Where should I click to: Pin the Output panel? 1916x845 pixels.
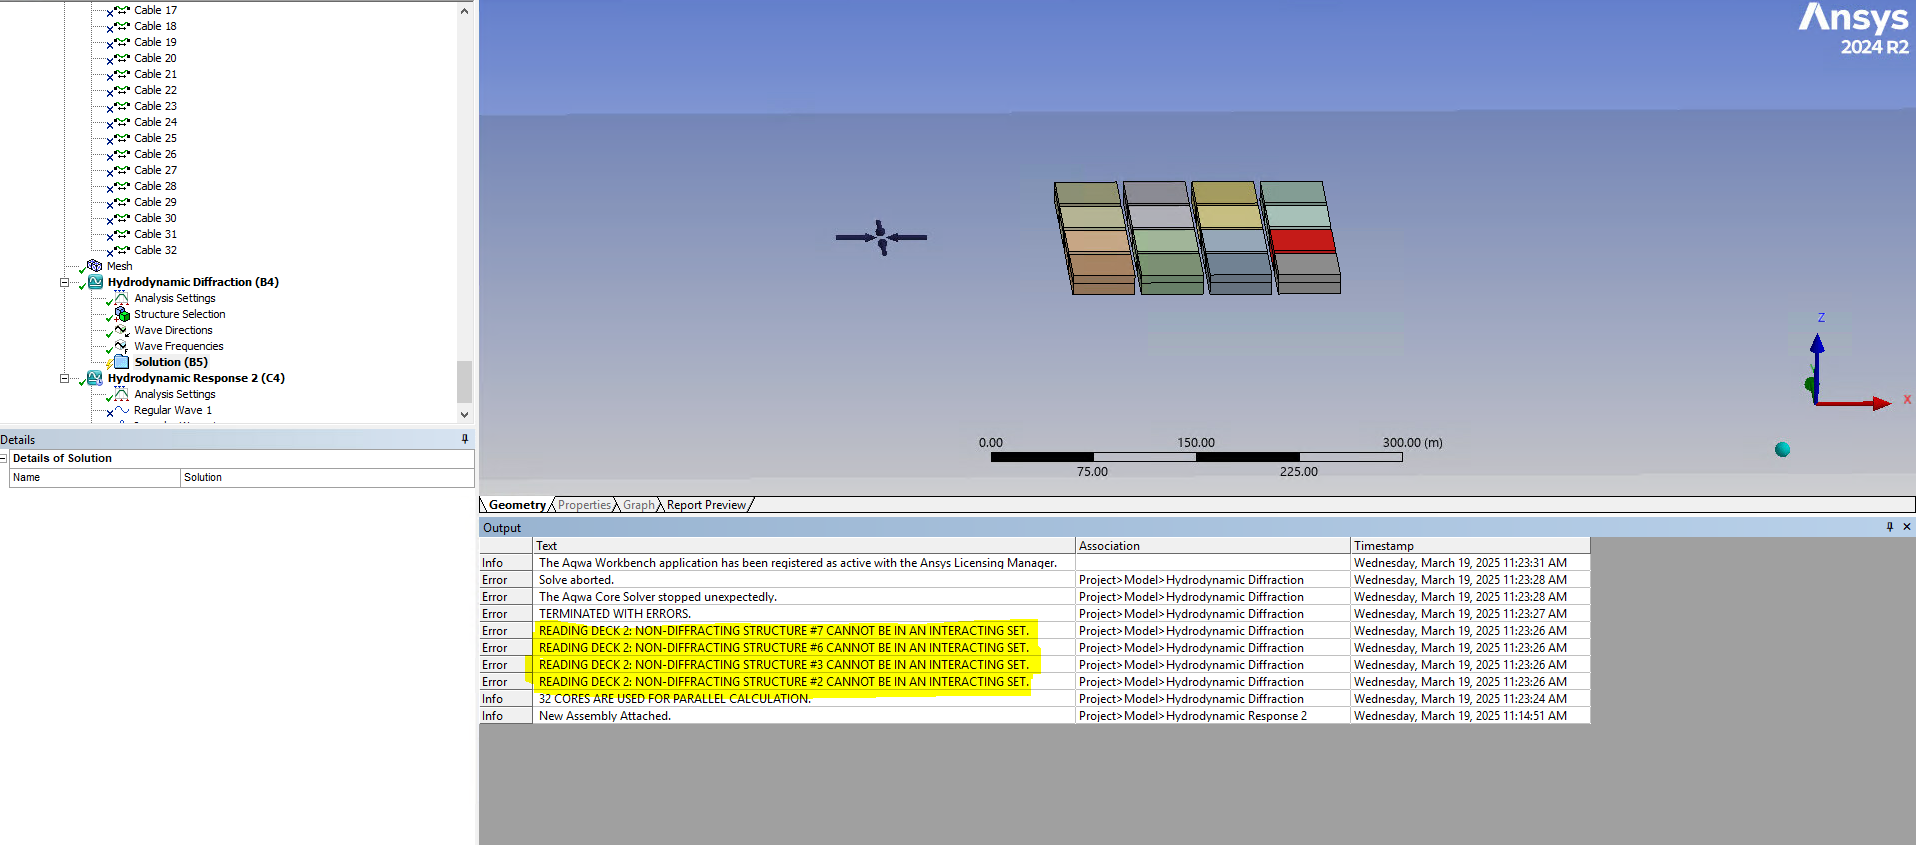pos(1890,527)
